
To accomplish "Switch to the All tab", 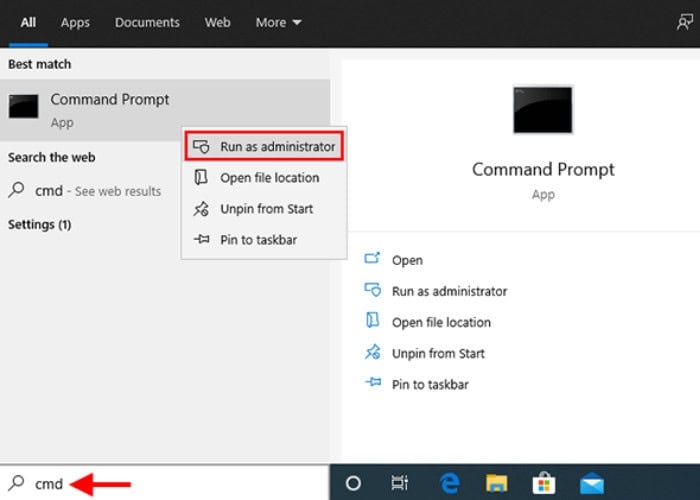I will click(28, 22).
